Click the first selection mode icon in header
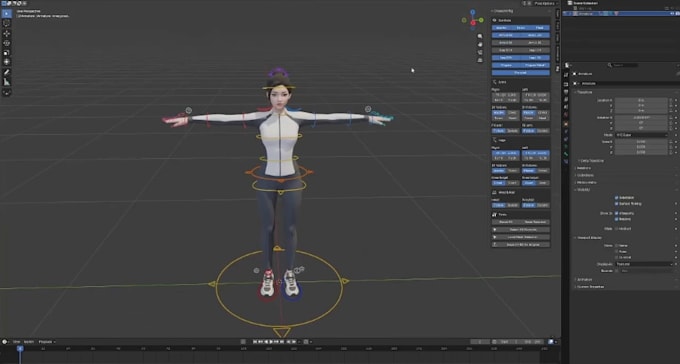The image size is (680, 364). pos(4,3)
